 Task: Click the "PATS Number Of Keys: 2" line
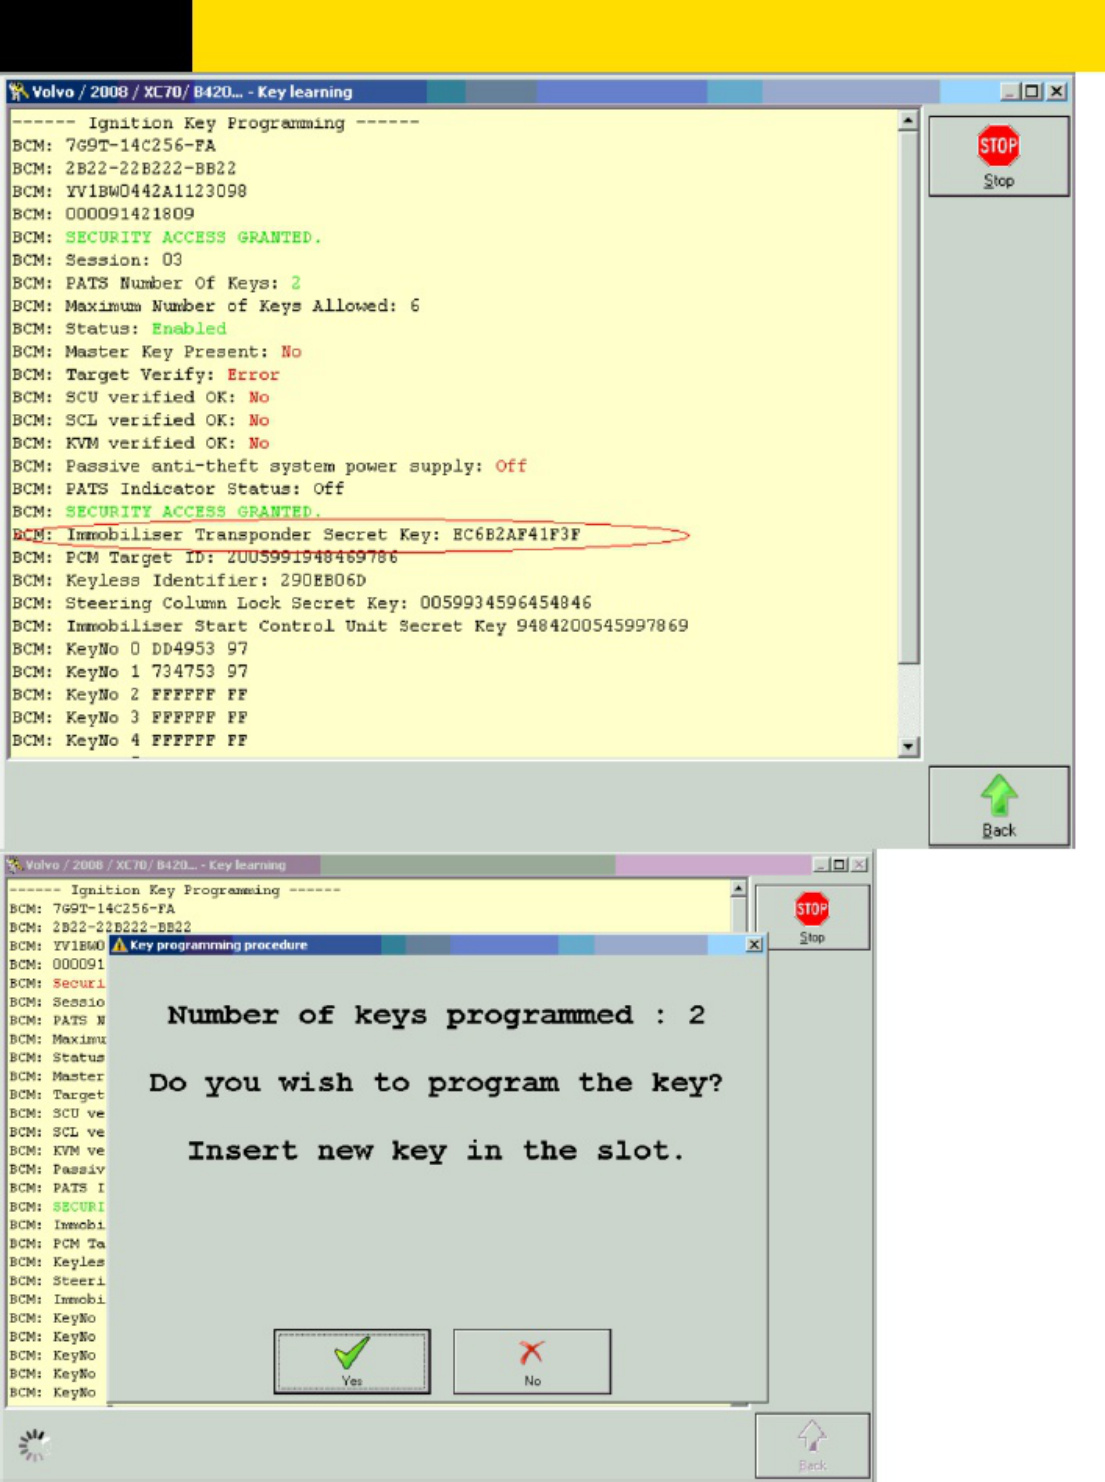point(156,283)
